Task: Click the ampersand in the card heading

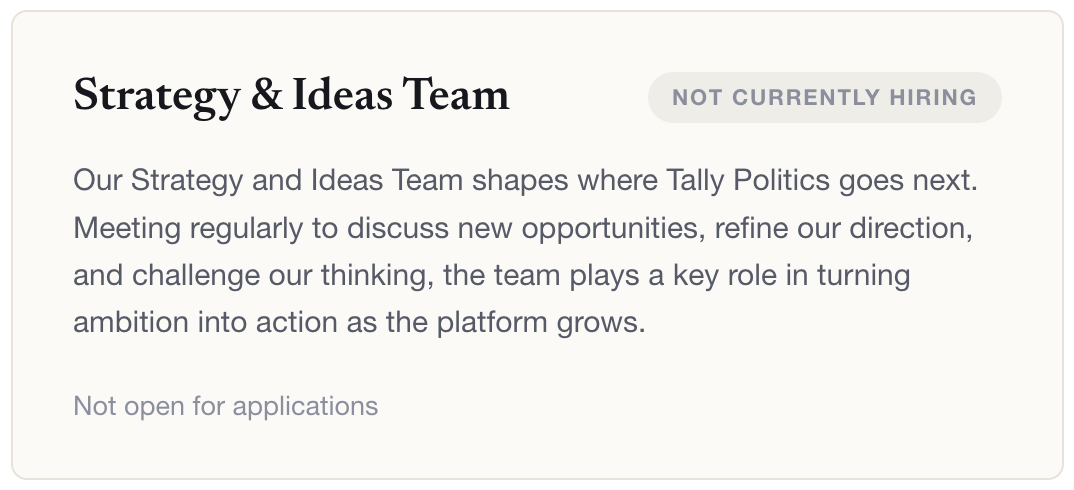Action: [x=267, y=95]
